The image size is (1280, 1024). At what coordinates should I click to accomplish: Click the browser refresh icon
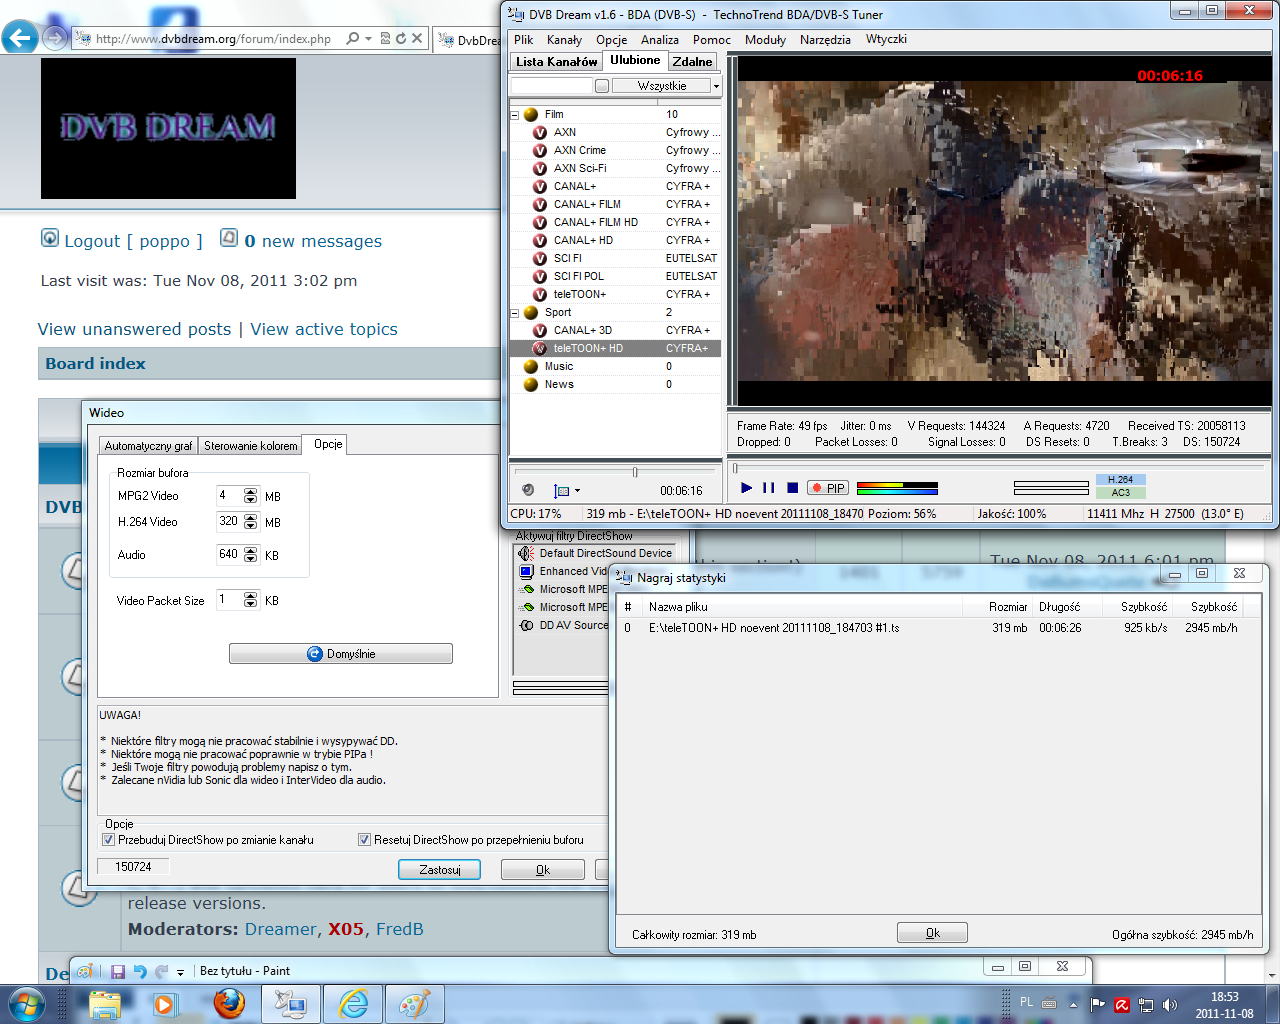pyautogui.click(x=401, y=38)
